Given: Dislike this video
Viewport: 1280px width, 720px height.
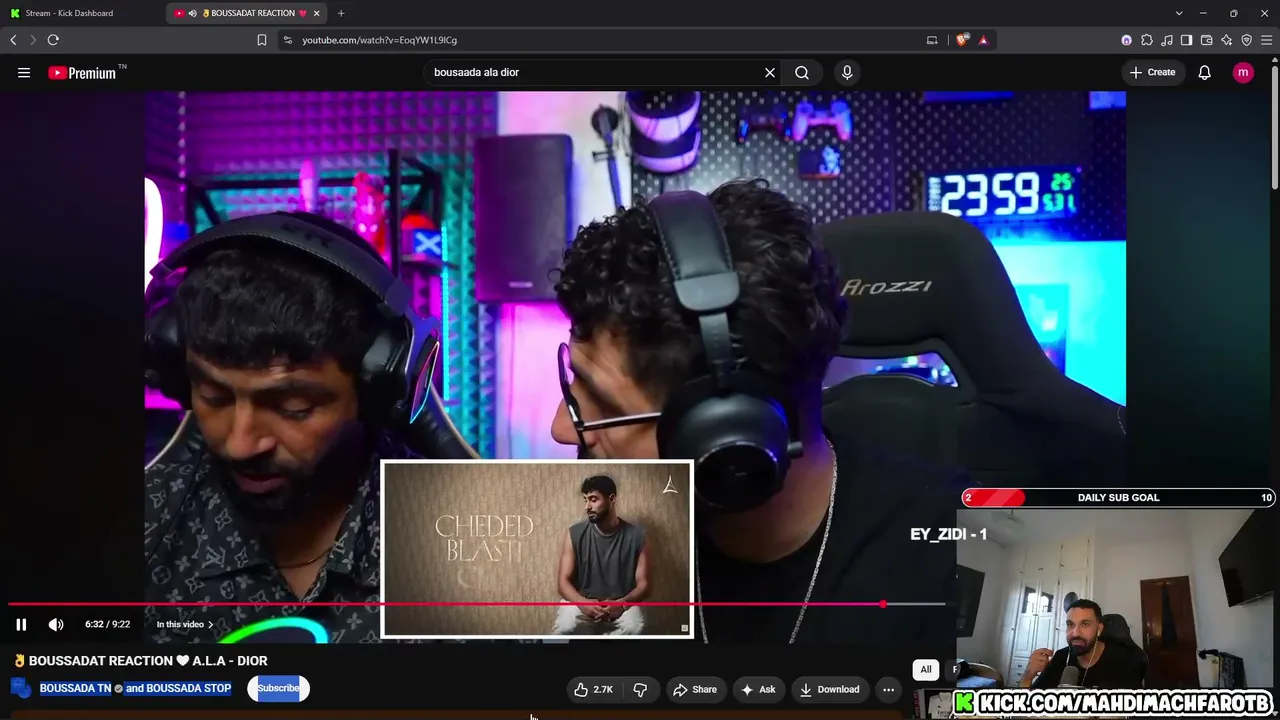Looking at the screenshot, I should [640, 689].
